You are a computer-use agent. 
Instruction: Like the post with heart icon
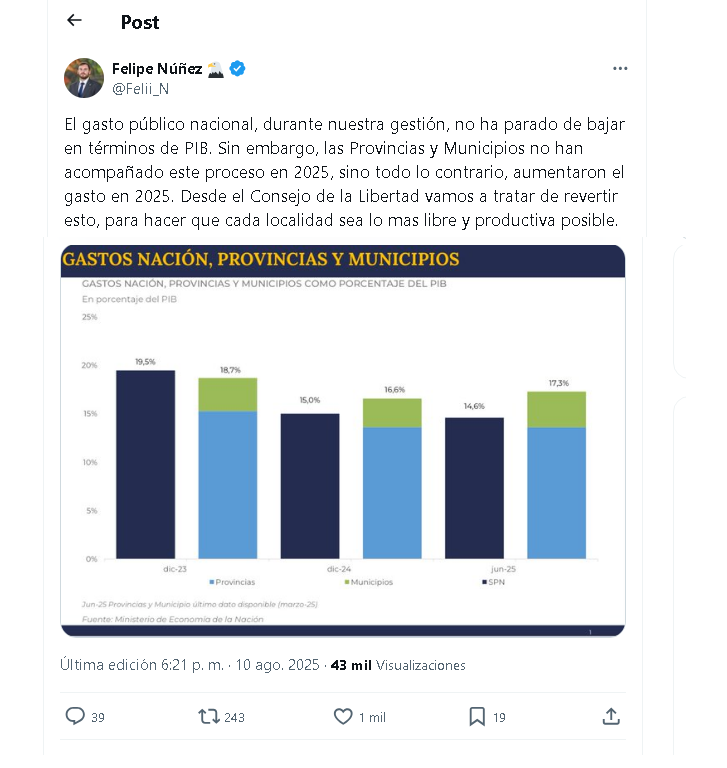tap(343, 716)
